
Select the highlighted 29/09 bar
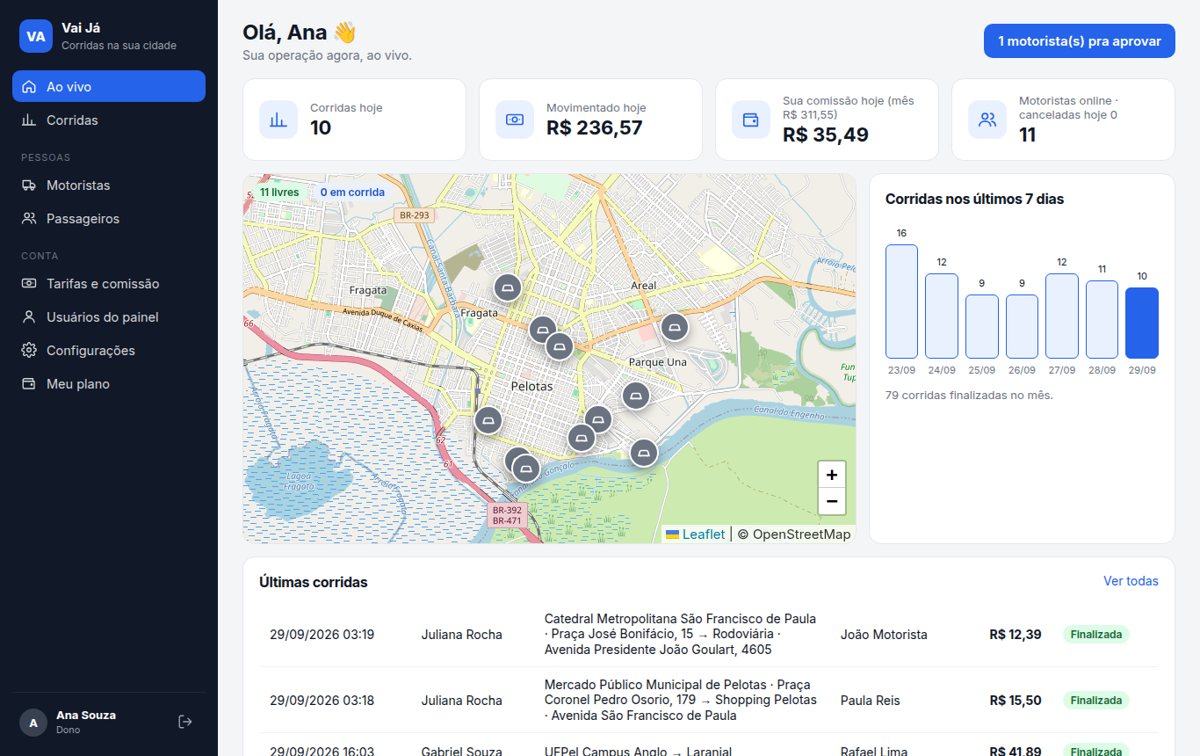point(1142,323)
